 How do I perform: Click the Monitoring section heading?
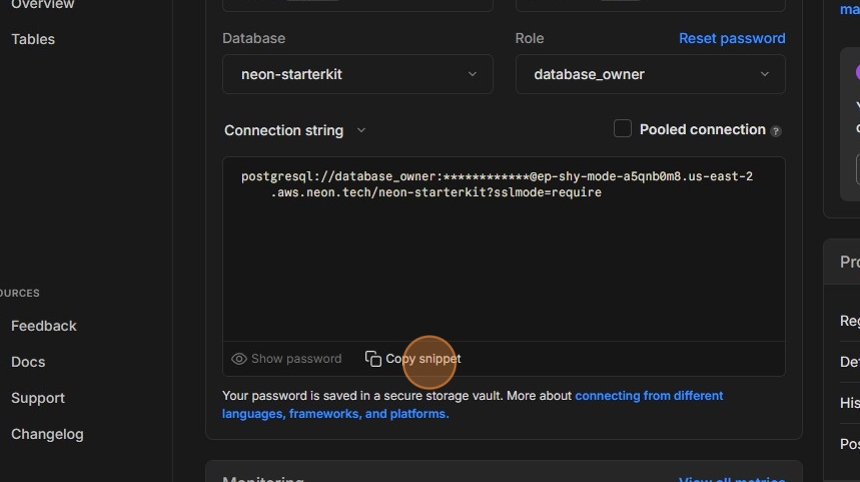[x=263, y=478]
